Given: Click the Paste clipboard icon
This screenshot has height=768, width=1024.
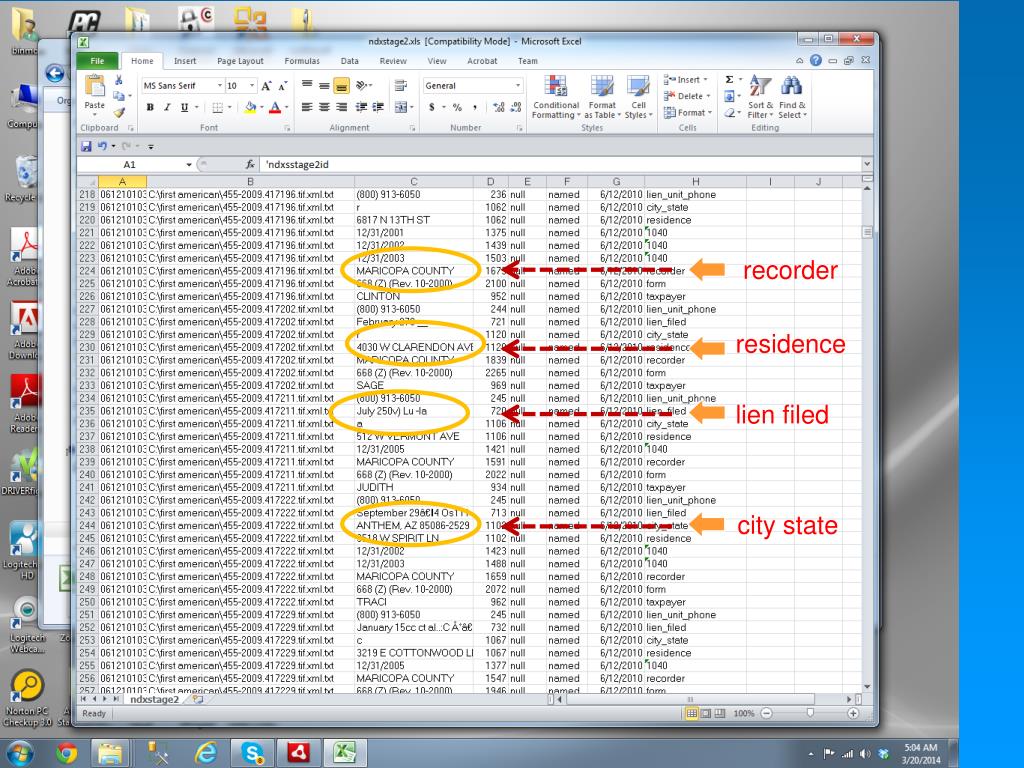Looking at the screenshot, I should click(95, 86).
